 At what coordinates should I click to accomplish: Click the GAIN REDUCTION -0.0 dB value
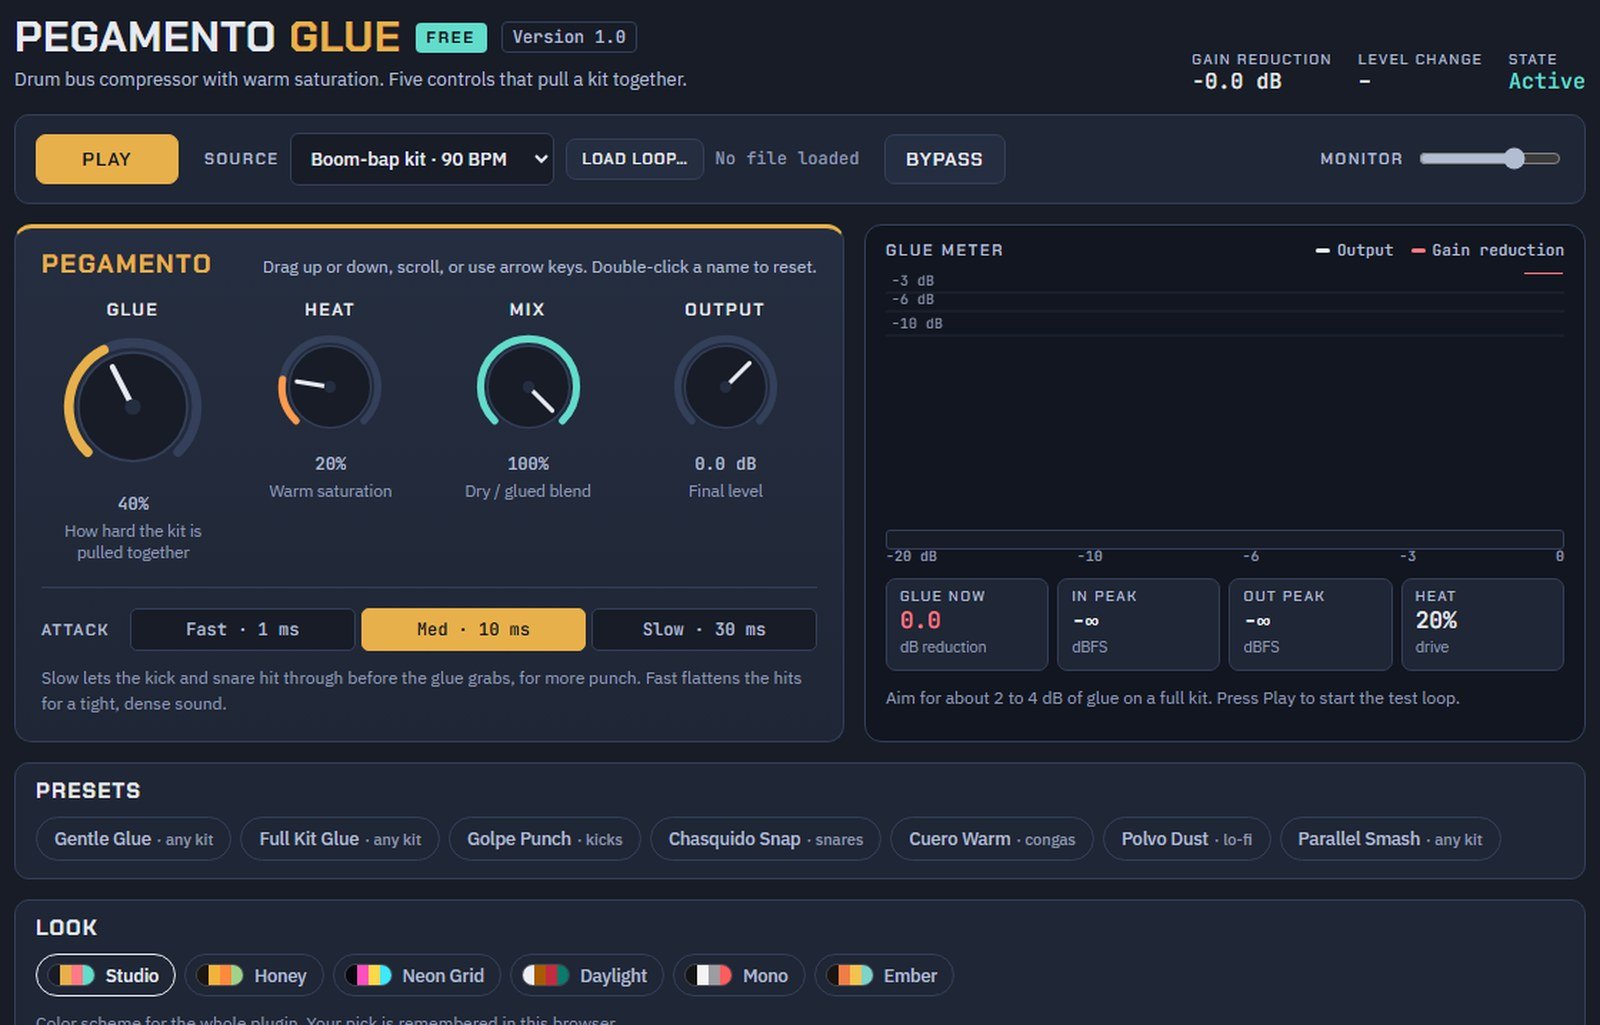[1237, 81]
